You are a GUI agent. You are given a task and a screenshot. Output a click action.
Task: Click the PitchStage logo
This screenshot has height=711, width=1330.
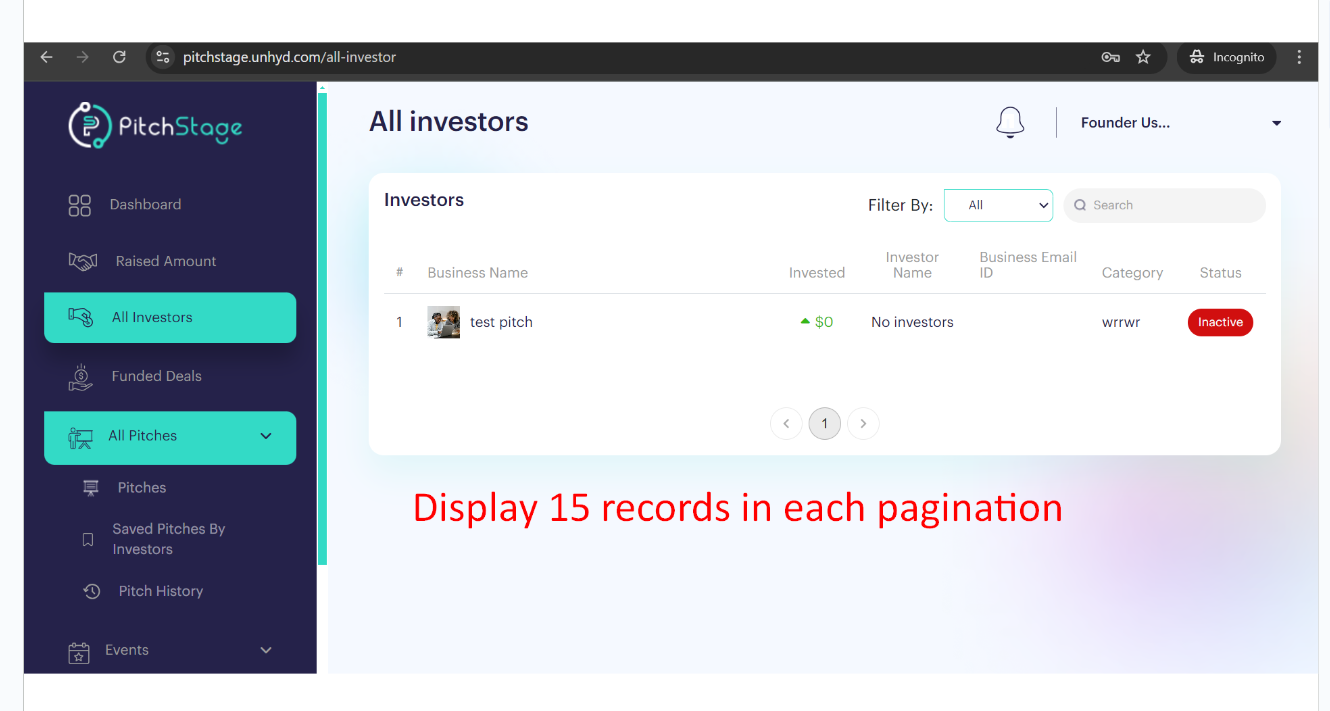(155, 126)
